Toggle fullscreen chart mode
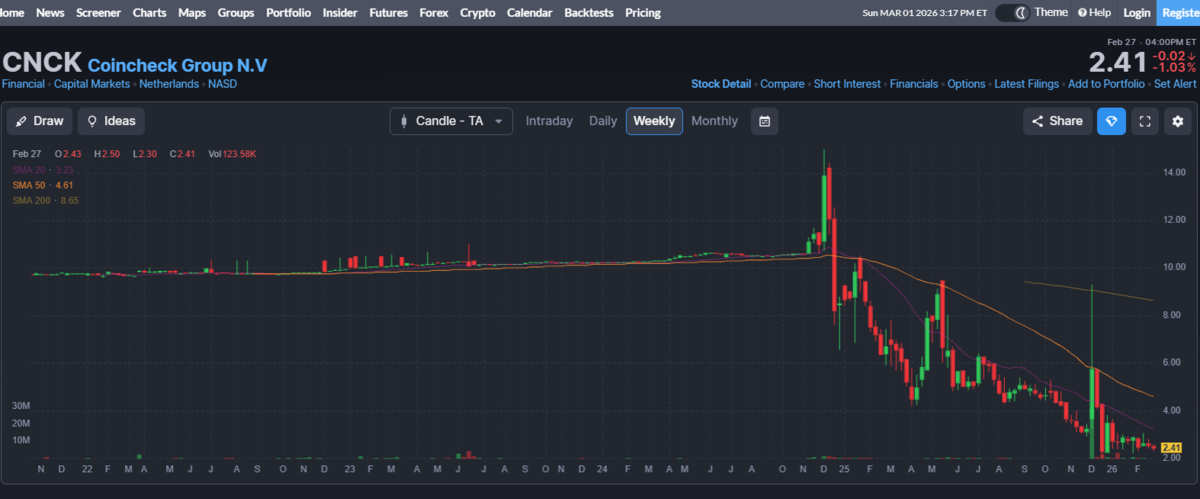Screen dimensions: 1200x499 pyautogui.click(x=1145, y=121)
